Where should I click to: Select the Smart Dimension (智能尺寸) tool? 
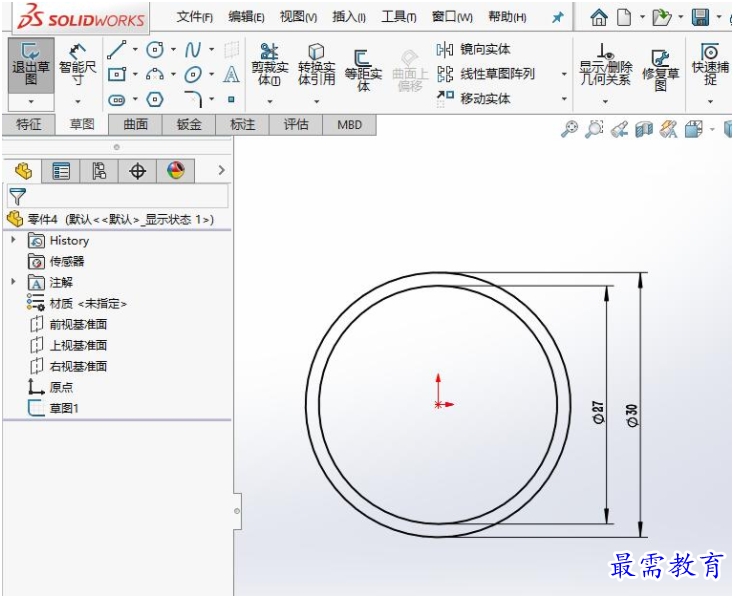point(77,65)
